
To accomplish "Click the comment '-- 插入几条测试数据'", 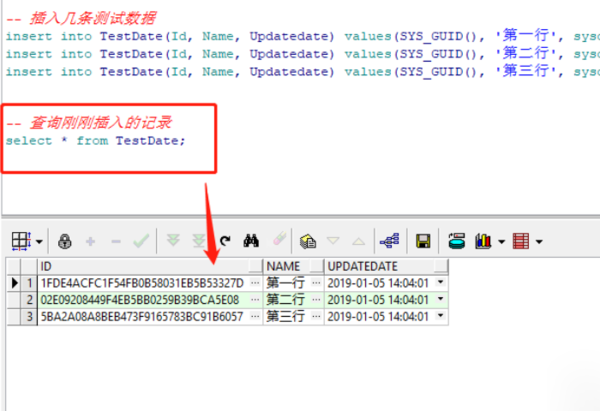I will tap(81, 18).
